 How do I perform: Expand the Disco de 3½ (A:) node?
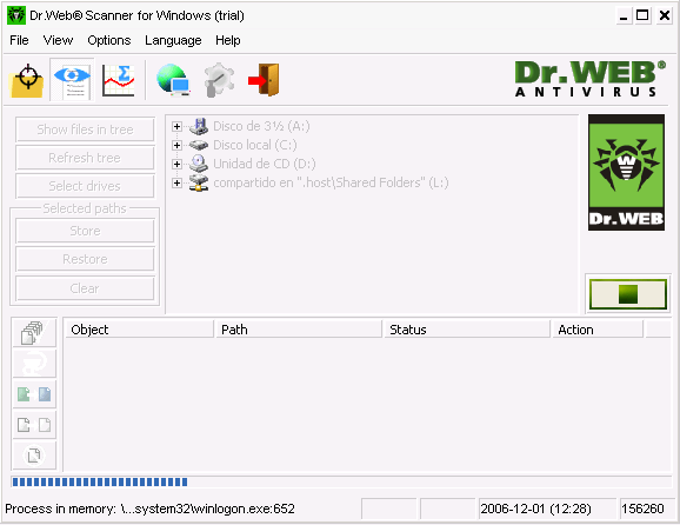(177, 127)
